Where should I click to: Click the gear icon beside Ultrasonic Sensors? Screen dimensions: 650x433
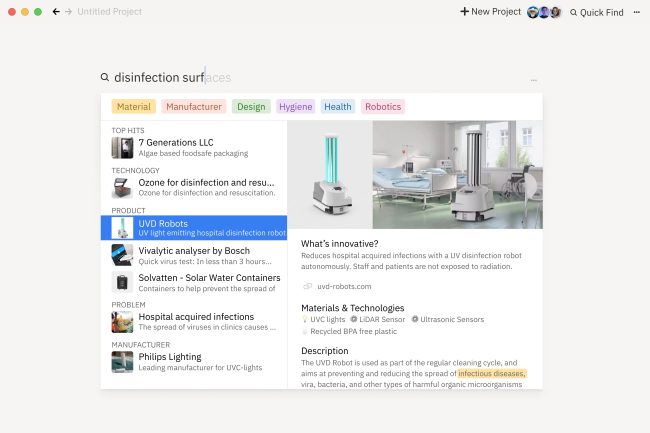[x=415, y=319]
